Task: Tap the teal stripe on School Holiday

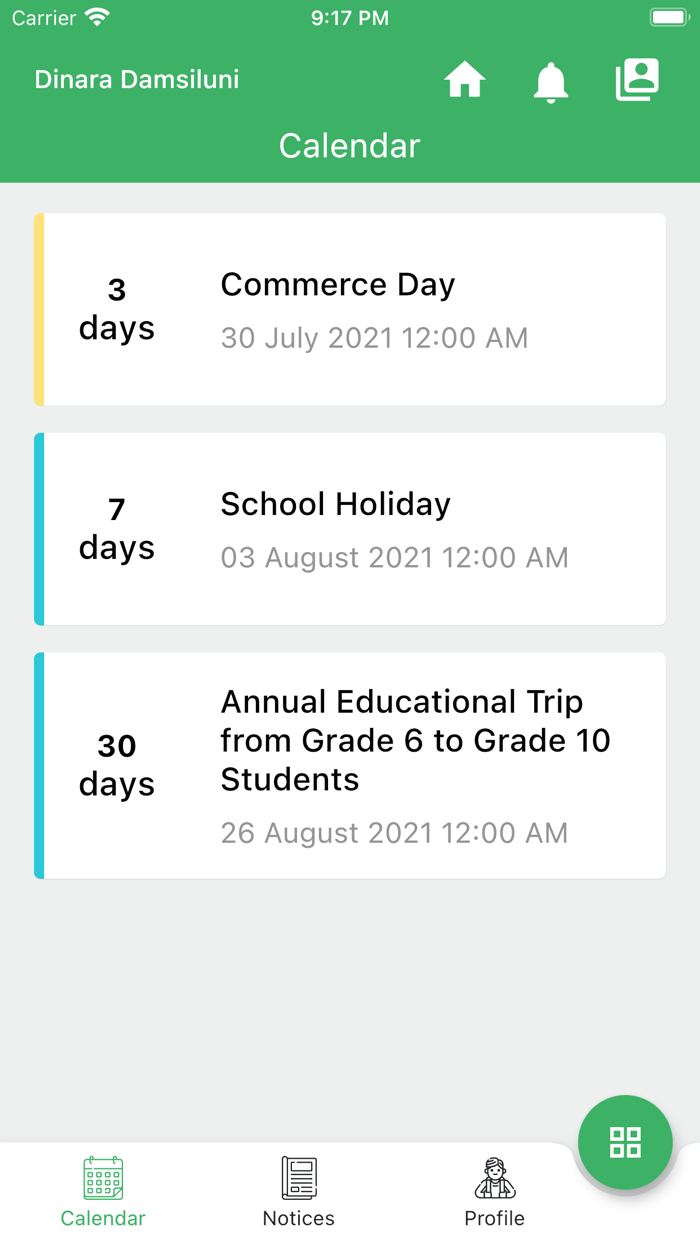Action: tap(39, 529)
